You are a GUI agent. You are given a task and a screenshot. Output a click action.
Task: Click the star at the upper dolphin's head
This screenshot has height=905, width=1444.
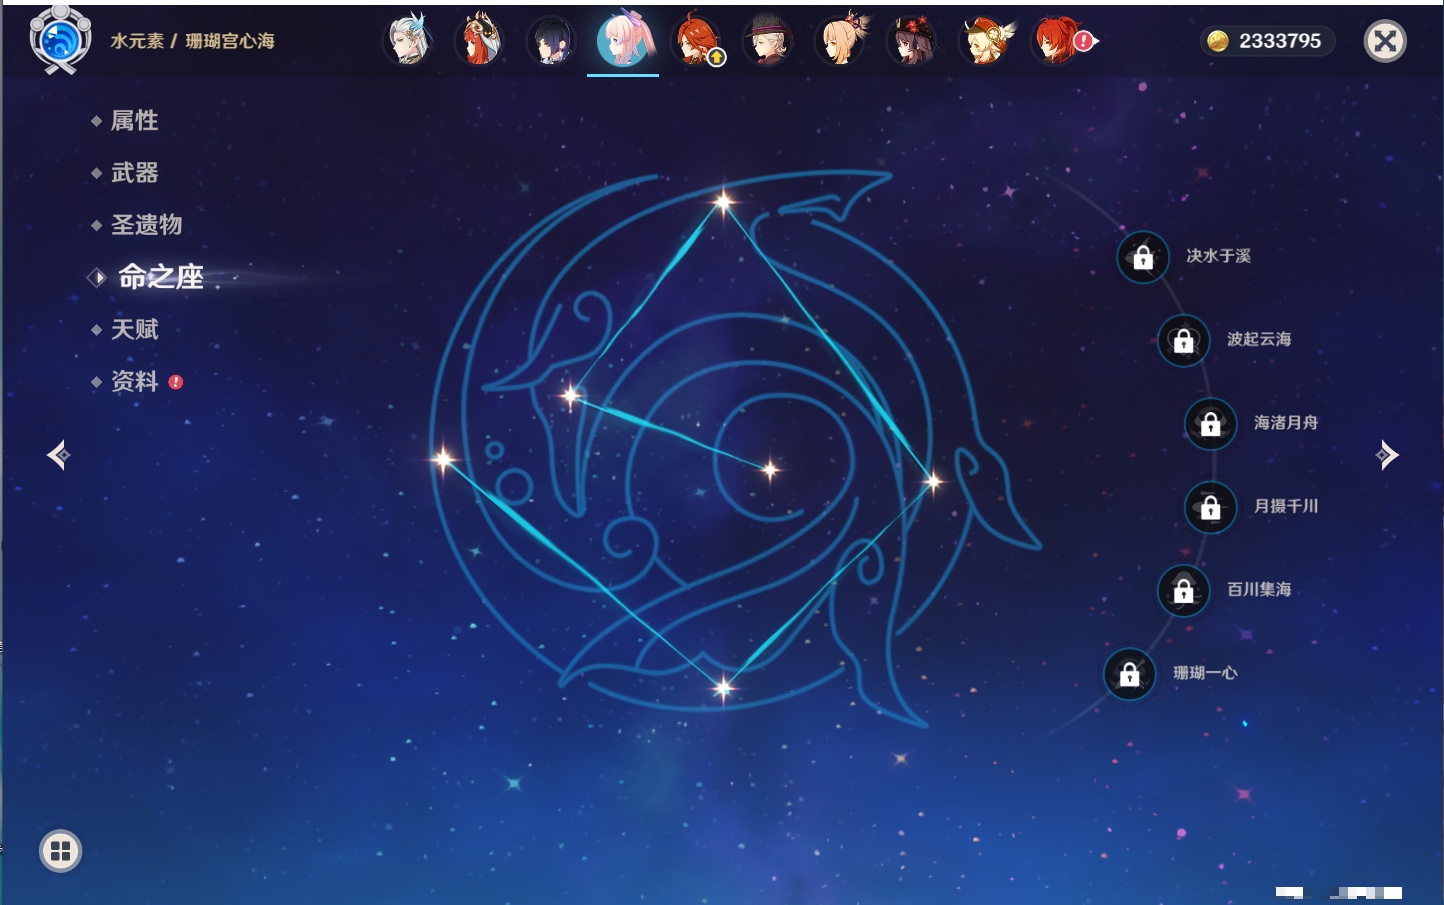571,396
